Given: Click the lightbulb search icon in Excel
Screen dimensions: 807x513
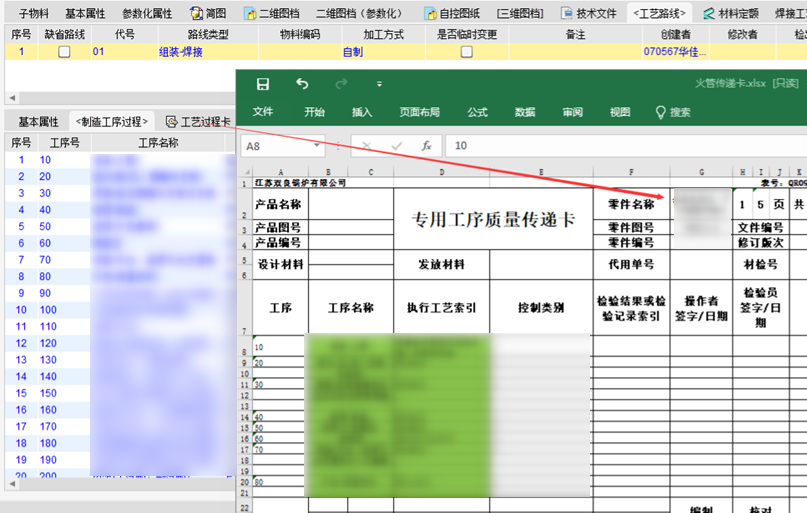Looking at the screenshot, I should [x=660, y=112].
